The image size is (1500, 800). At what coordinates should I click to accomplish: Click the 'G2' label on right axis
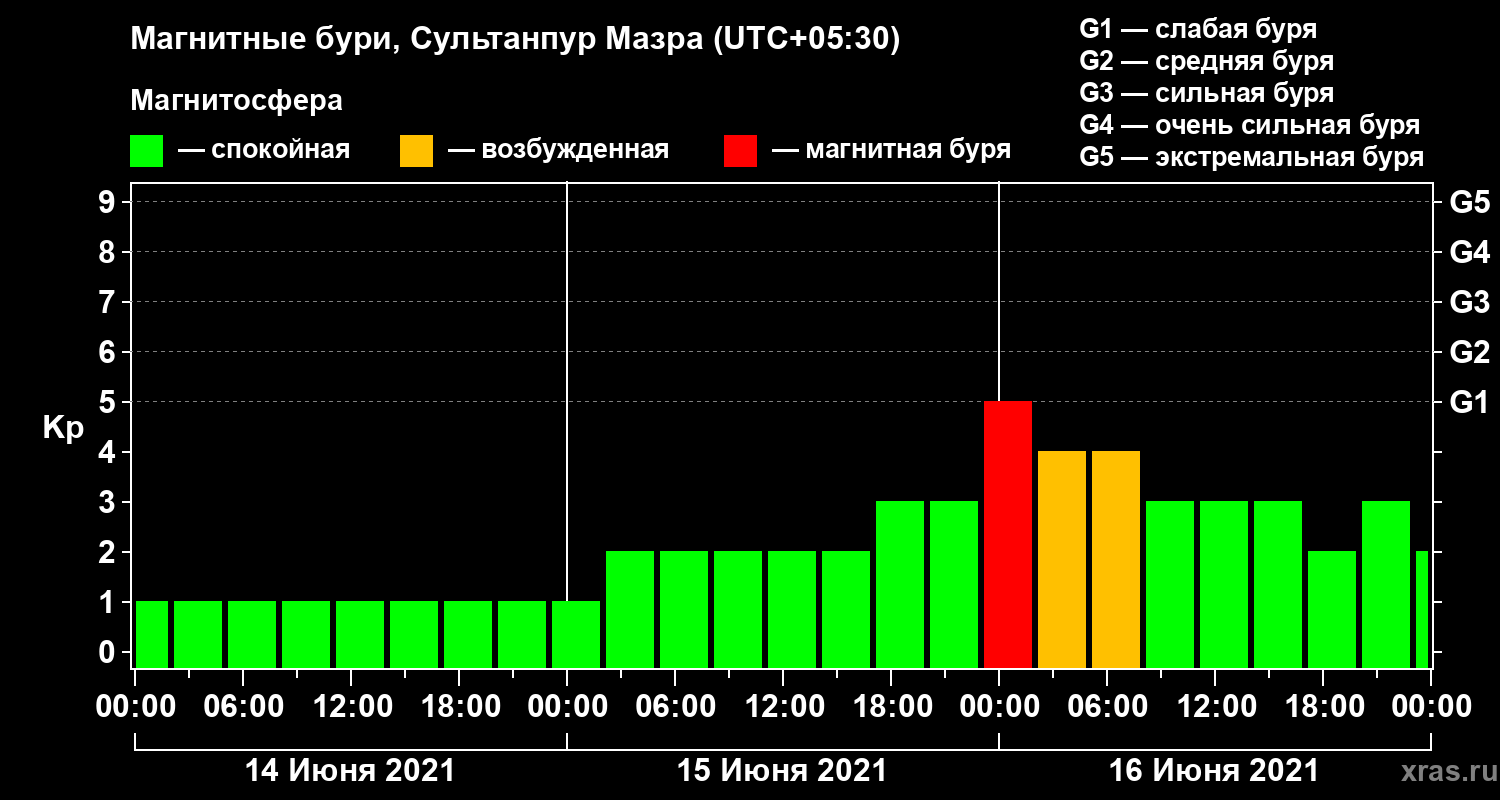point(1470,352)
